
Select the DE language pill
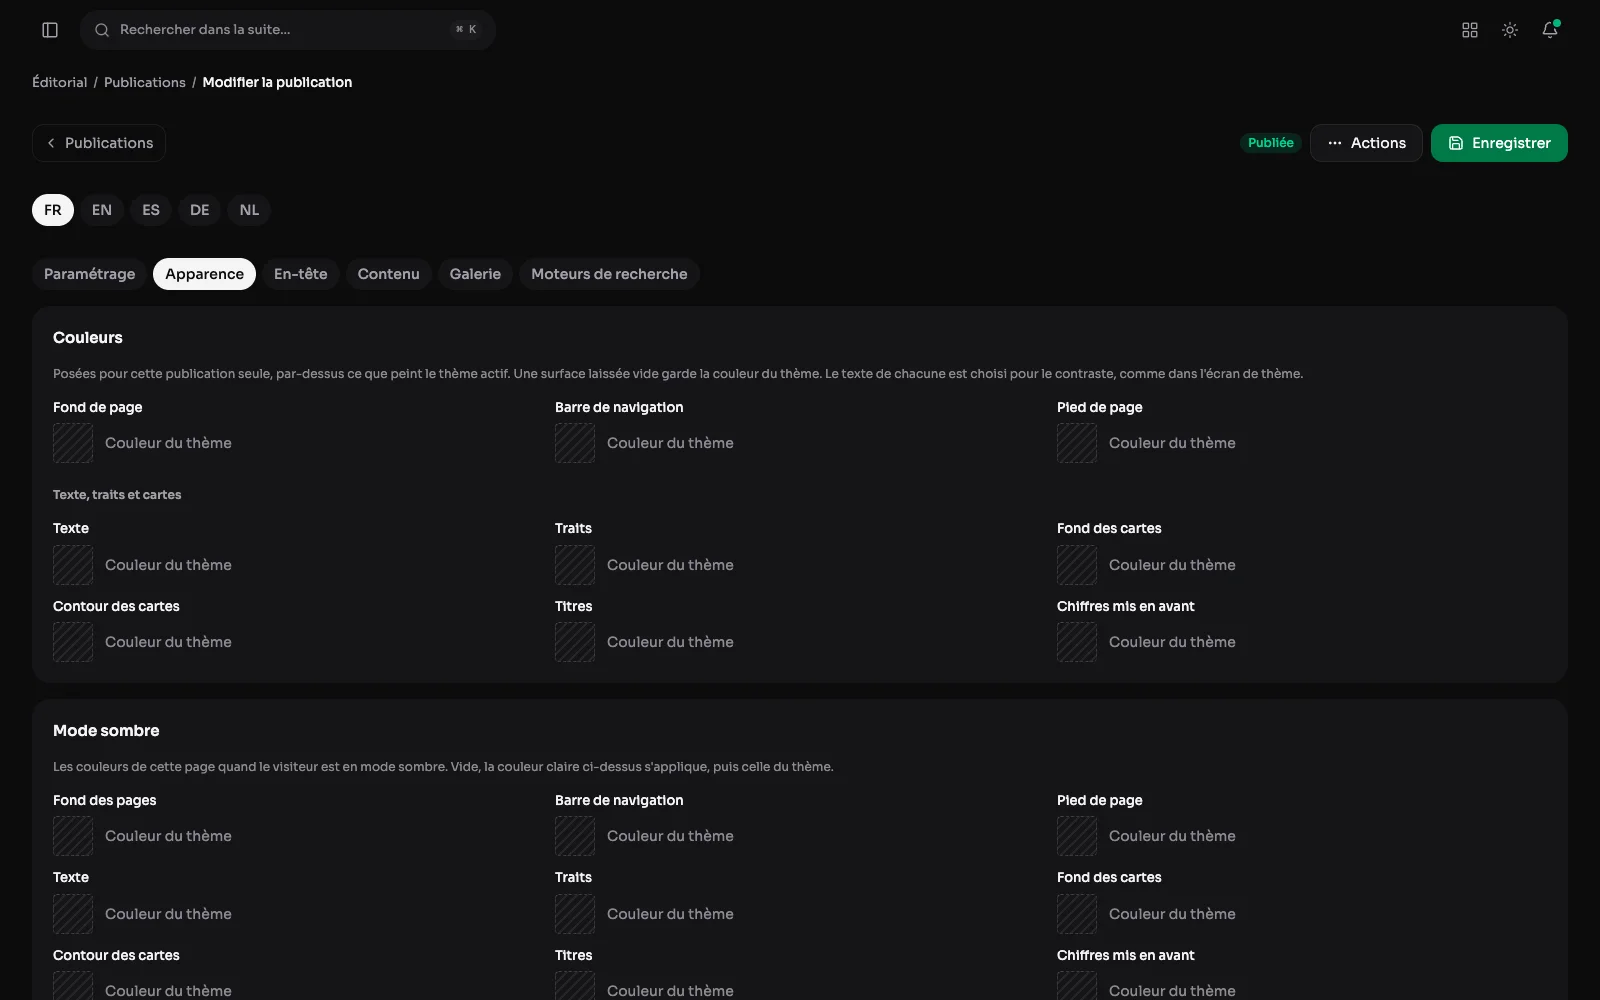(x=200, y=210)
